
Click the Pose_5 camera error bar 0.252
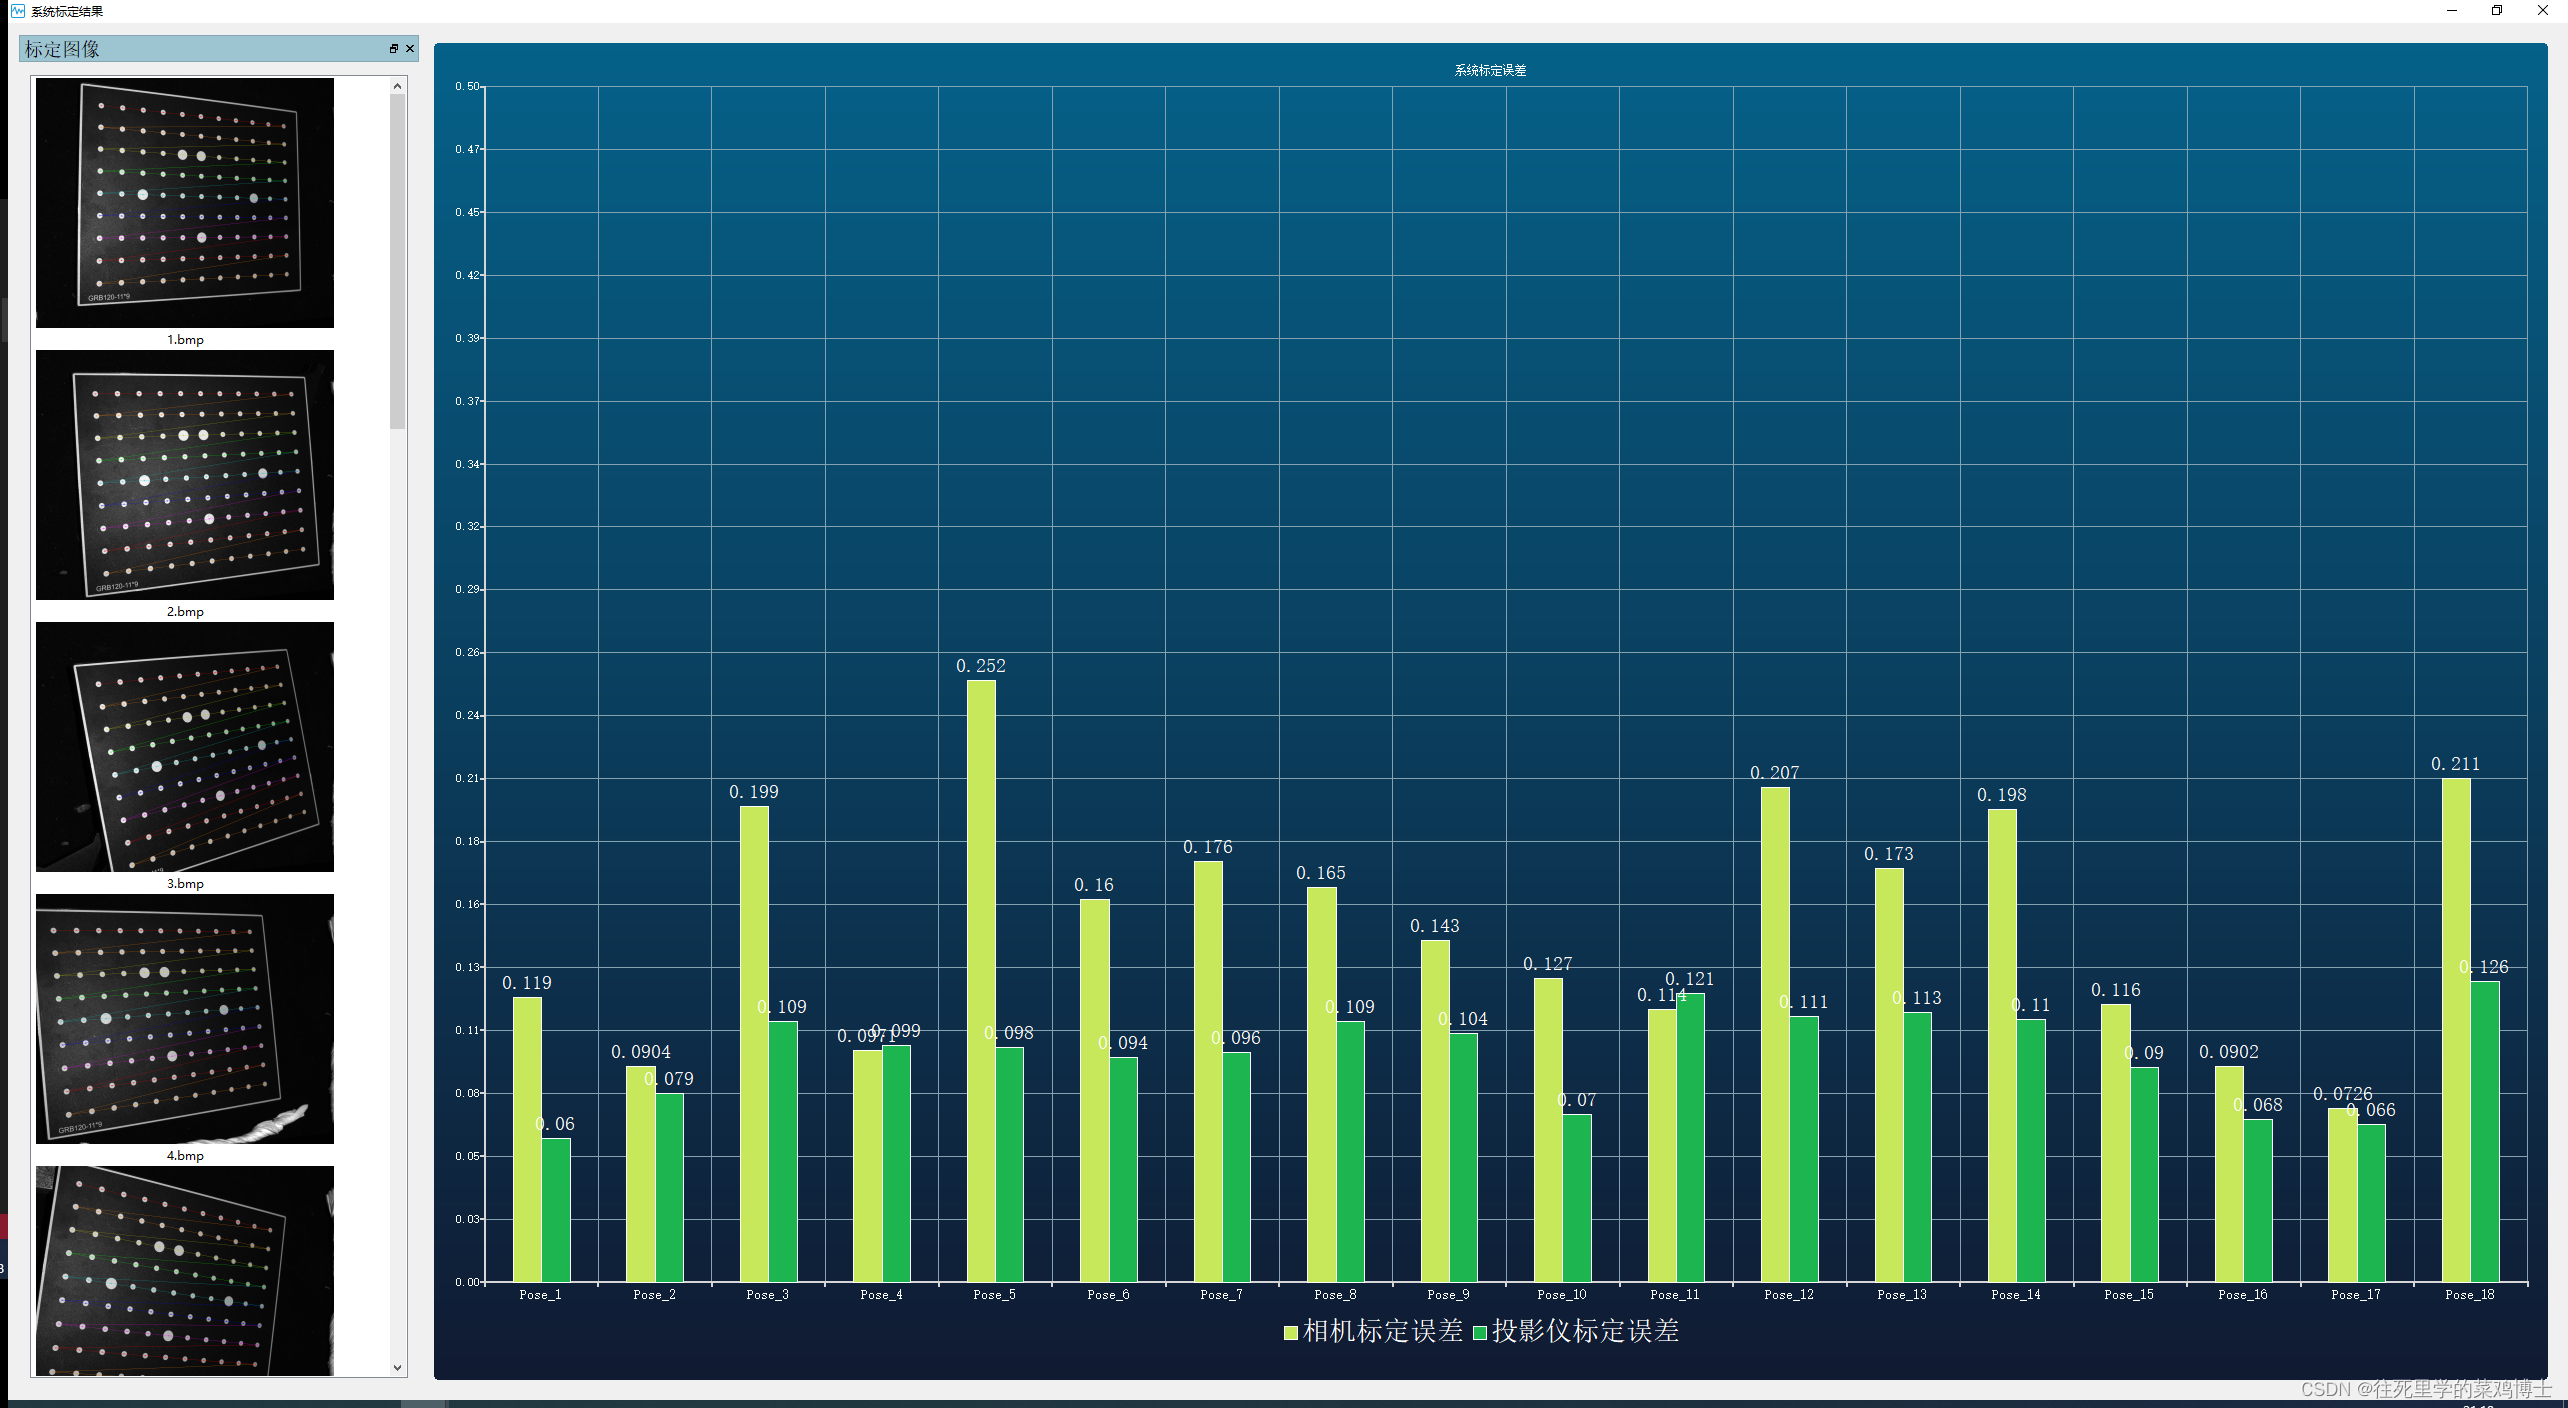[x=981, y=980]
